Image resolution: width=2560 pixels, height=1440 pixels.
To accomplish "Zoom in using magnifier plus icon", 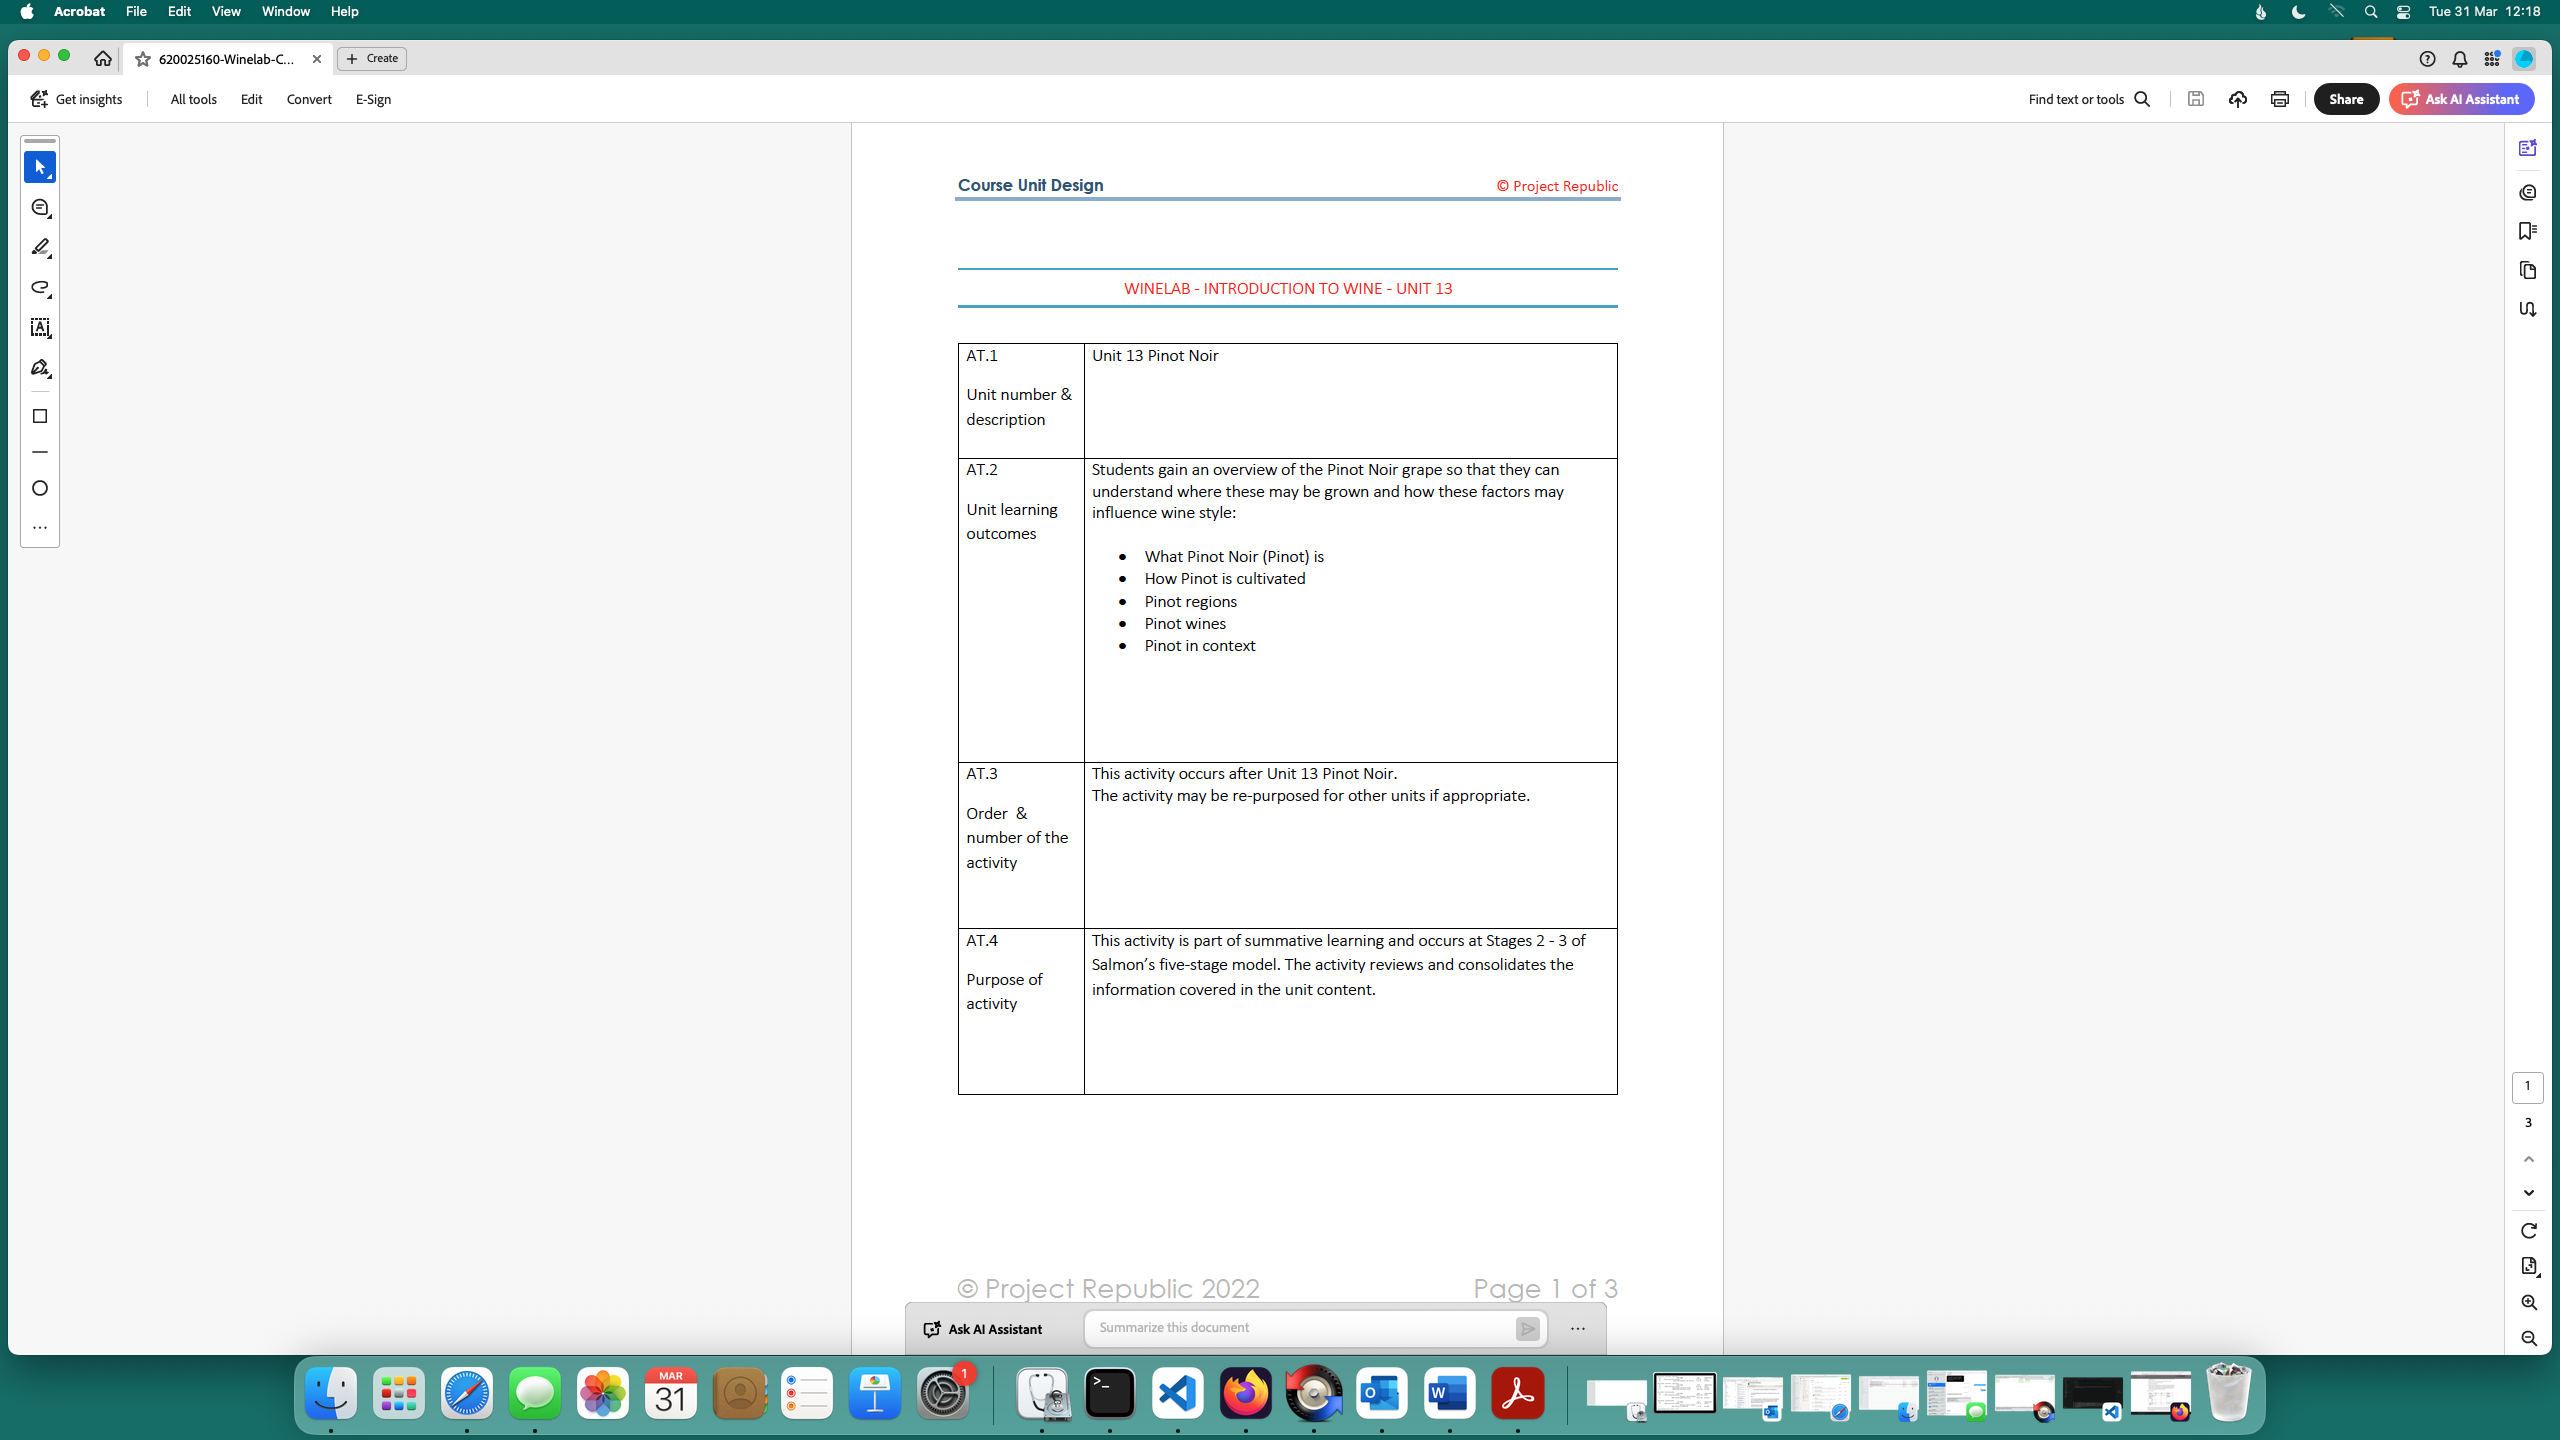I will [2529, 1302].
